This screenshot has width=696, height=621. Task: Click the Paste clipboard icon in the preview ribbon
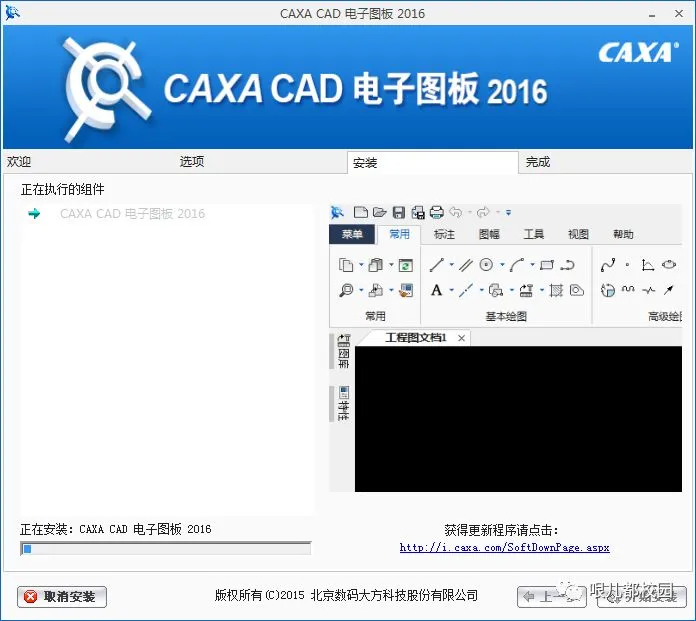point(376,265)
